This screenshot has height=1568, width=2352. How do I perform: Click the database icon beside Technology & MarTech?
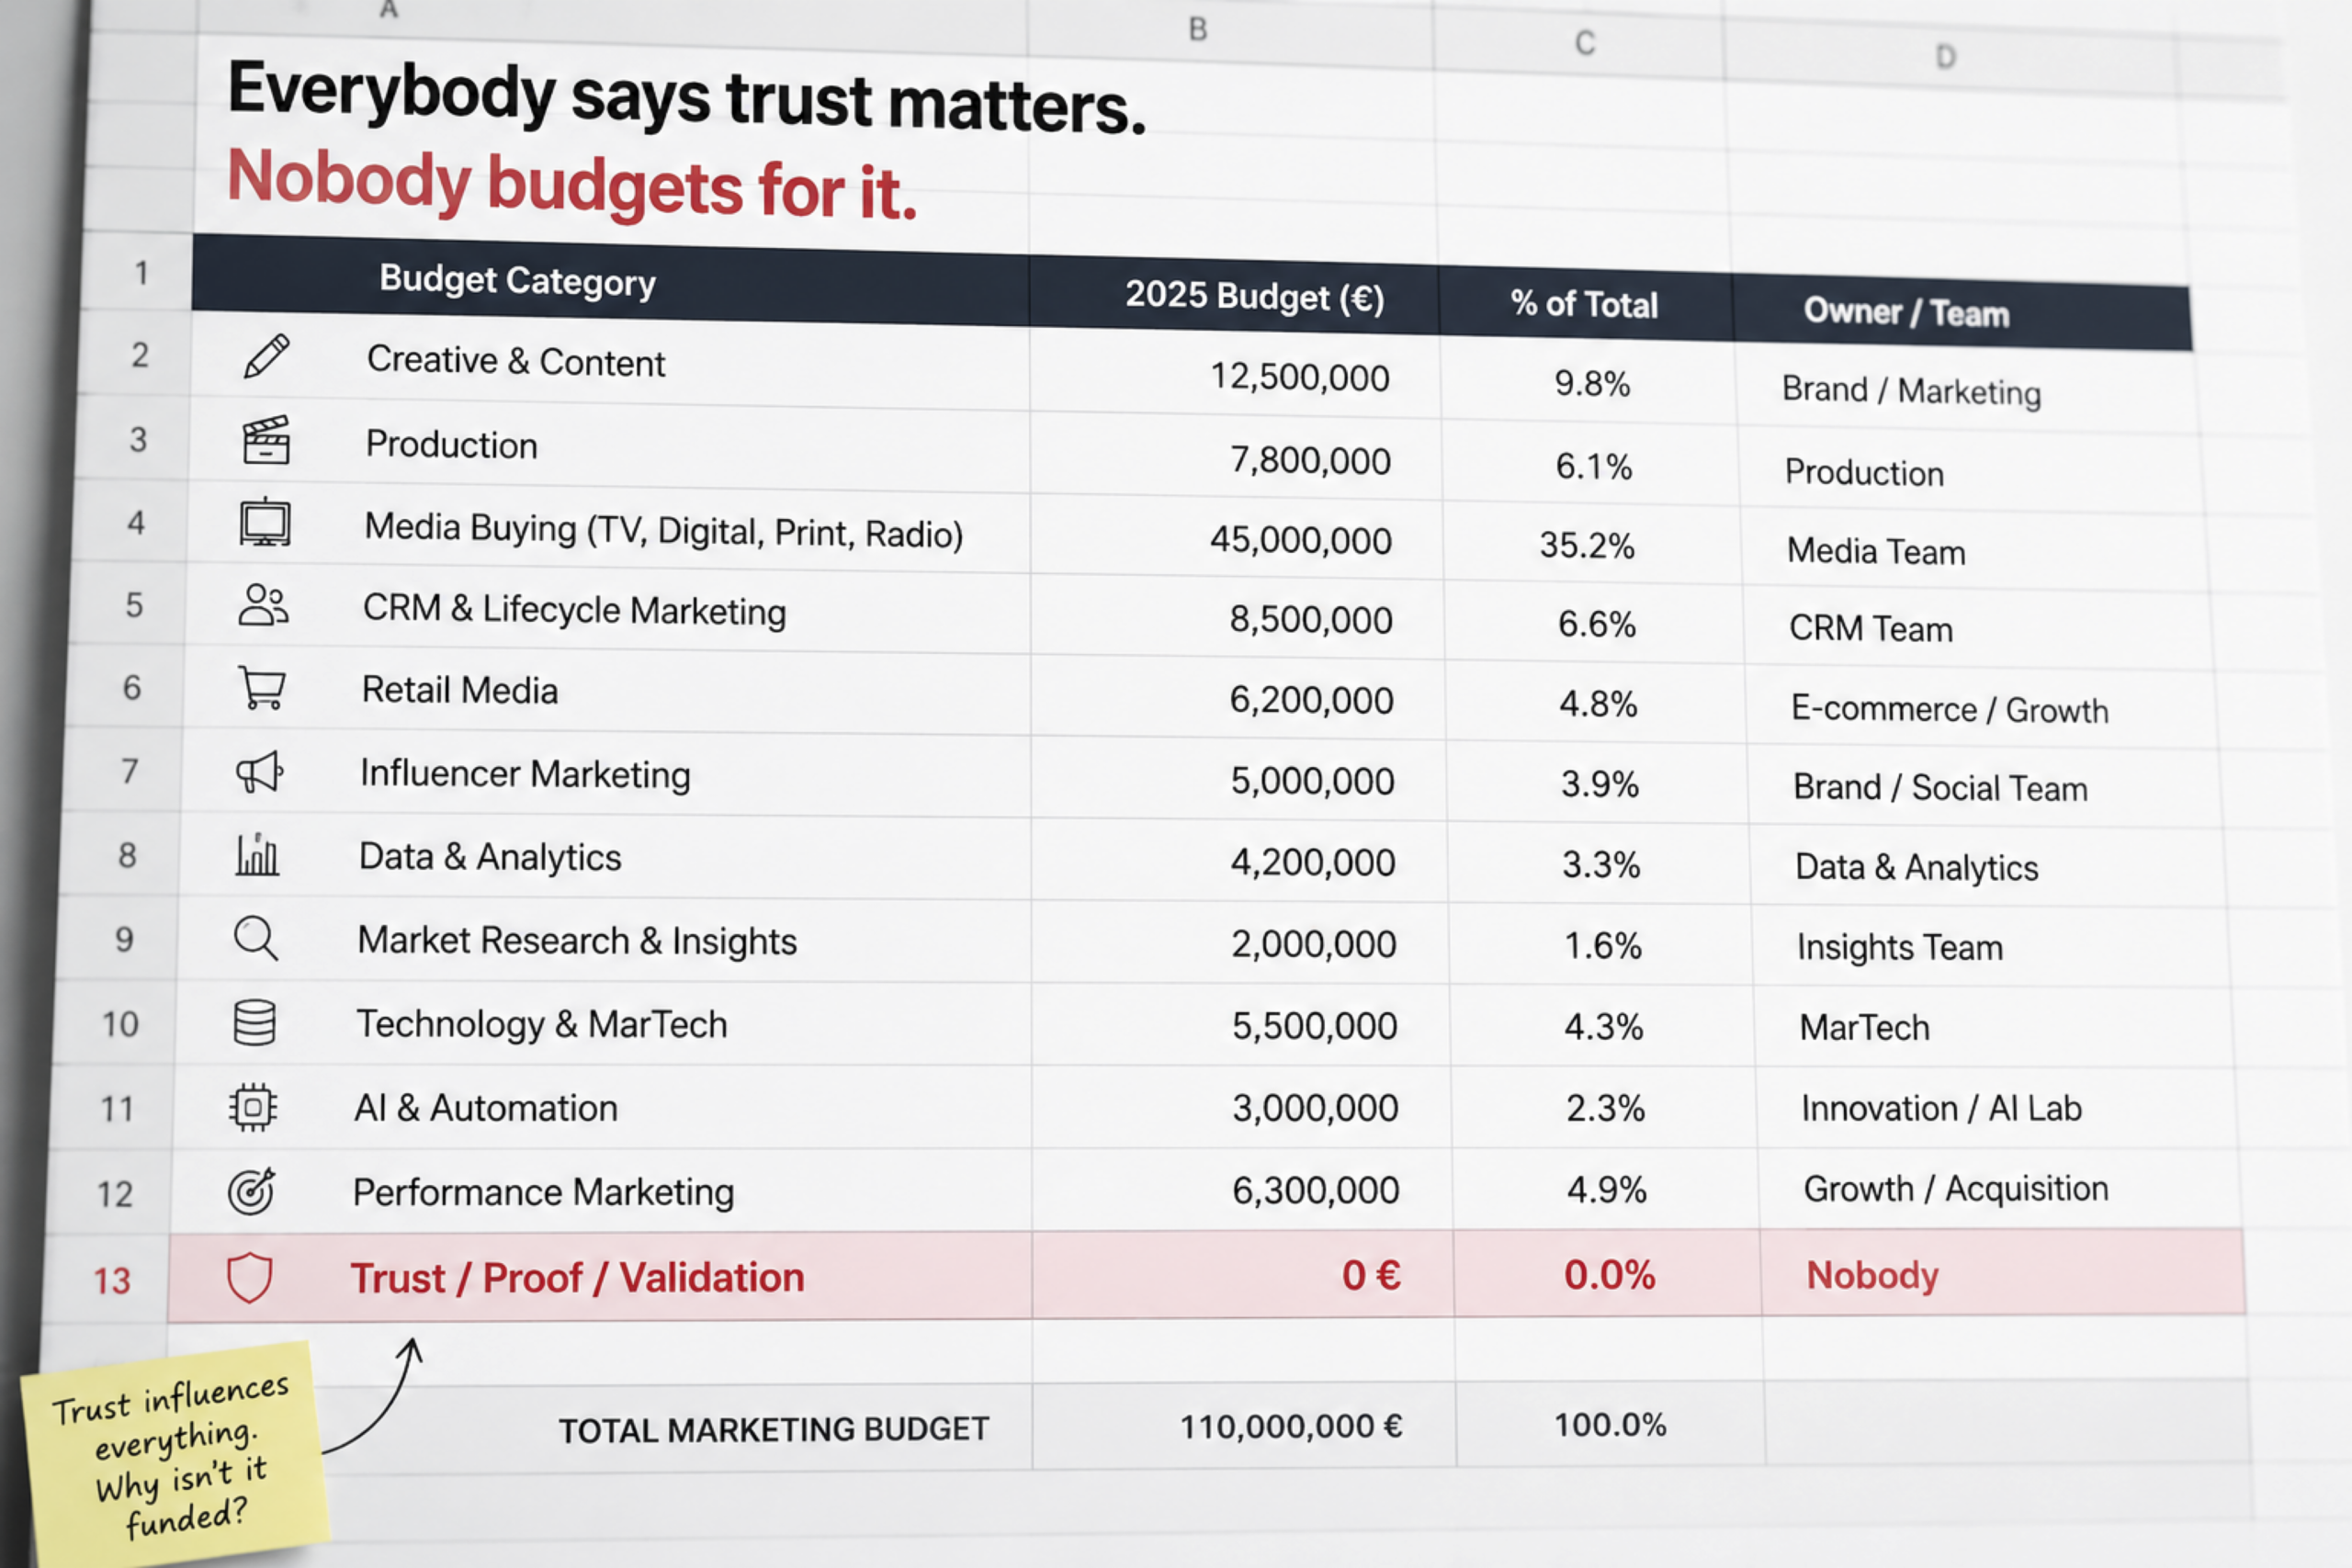coord(254,1022)
